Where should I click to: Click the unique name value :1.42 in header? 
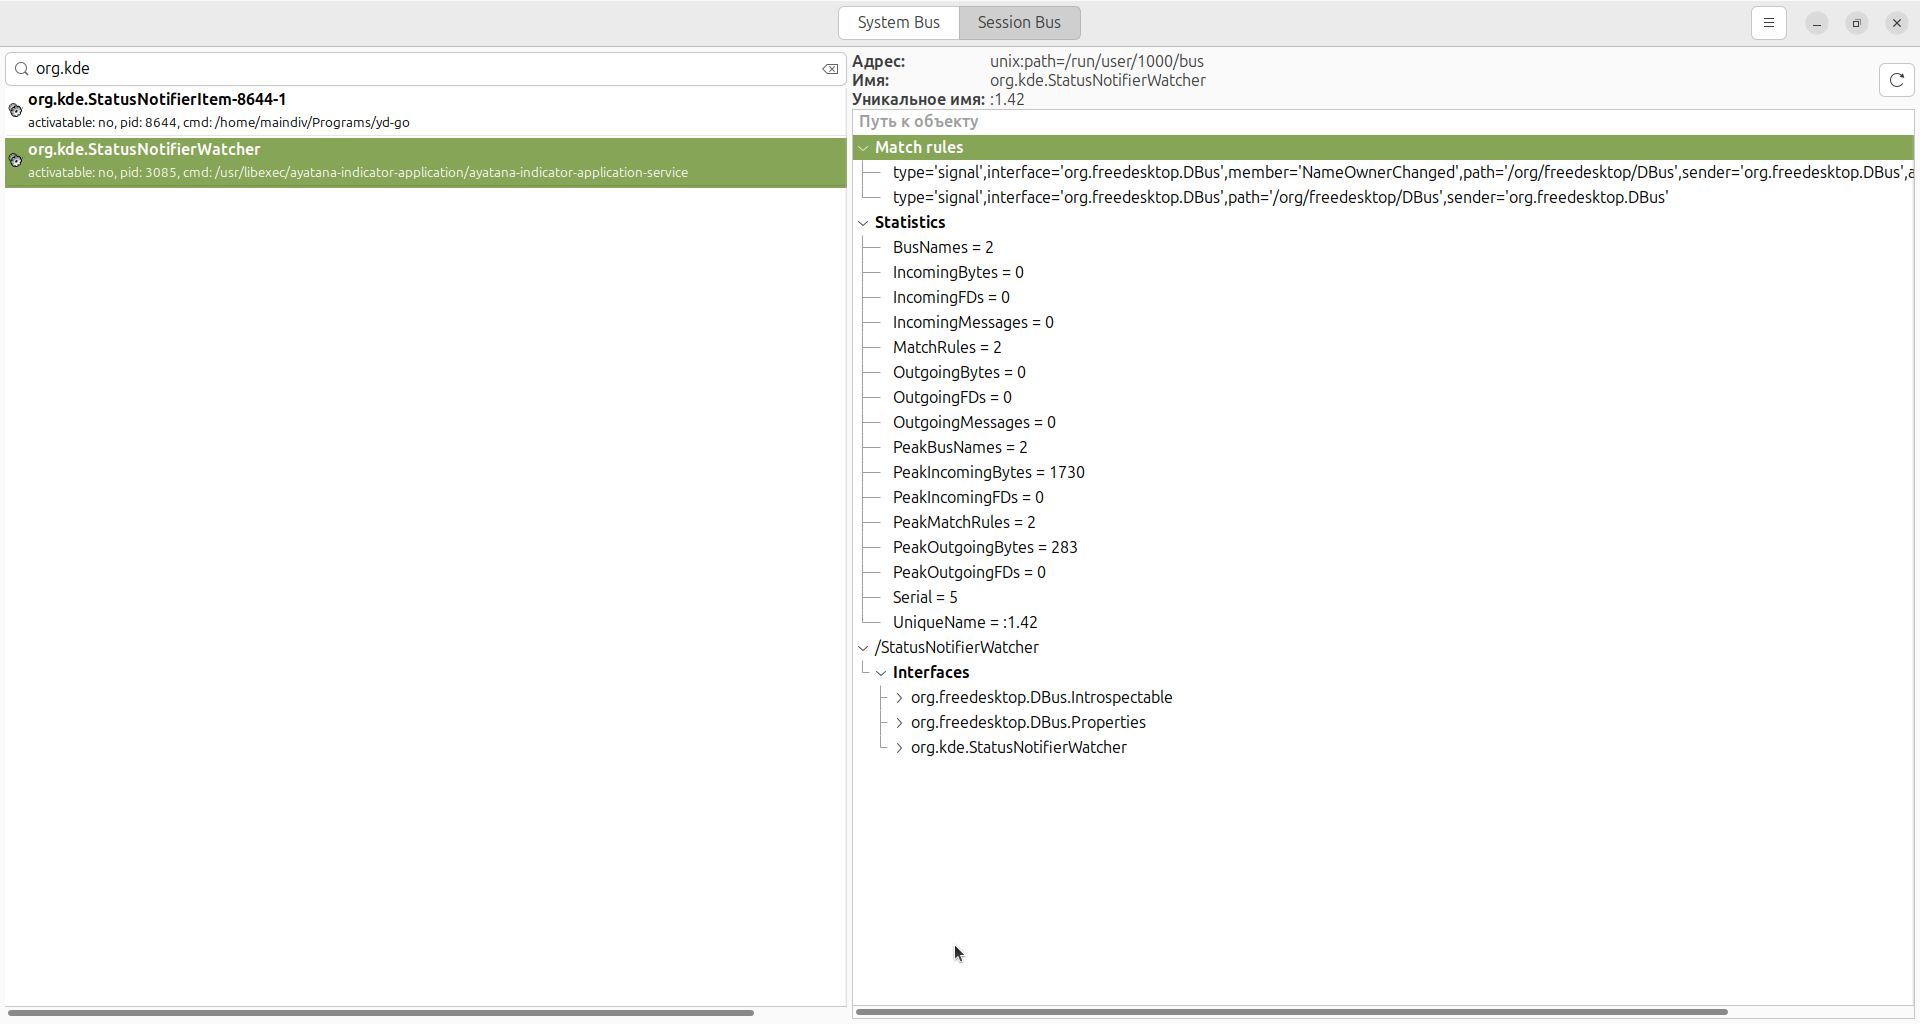coord(1007,100)
